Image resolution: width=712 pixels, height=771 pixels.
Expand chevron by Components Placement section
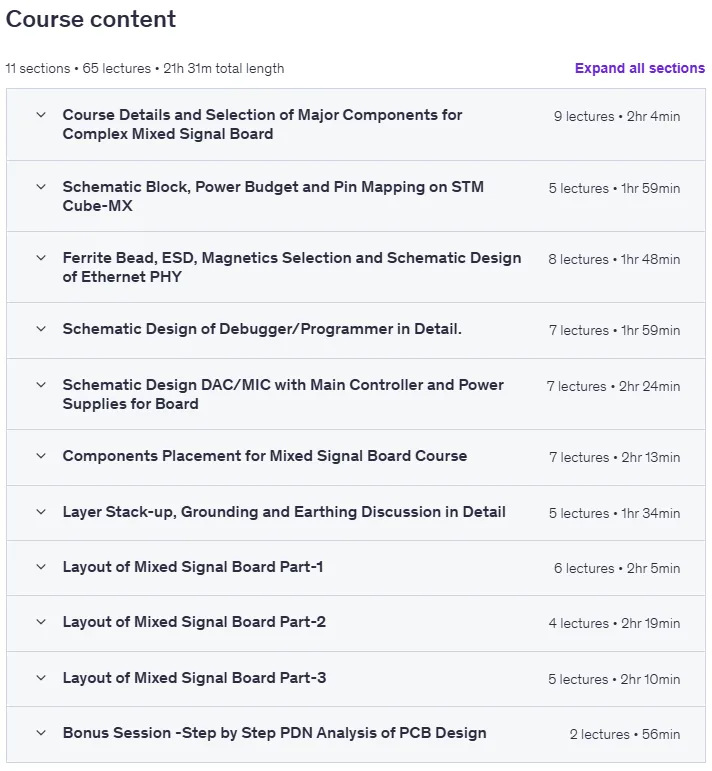coord(41,456)
